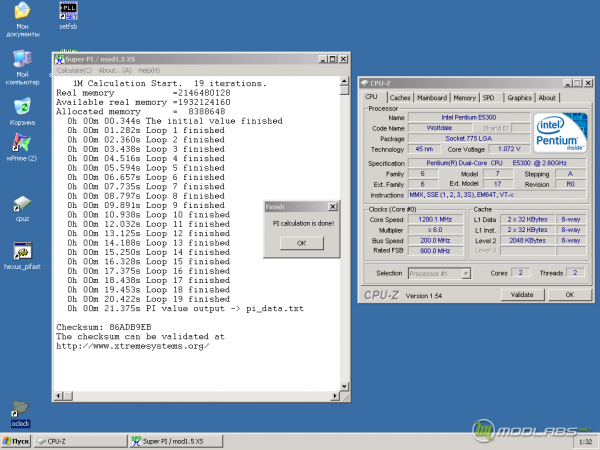Open the Calculate(C) menu in Super PI
This screenshot has height=450, width=600.
pyautogui.click(x=74, y=70)
